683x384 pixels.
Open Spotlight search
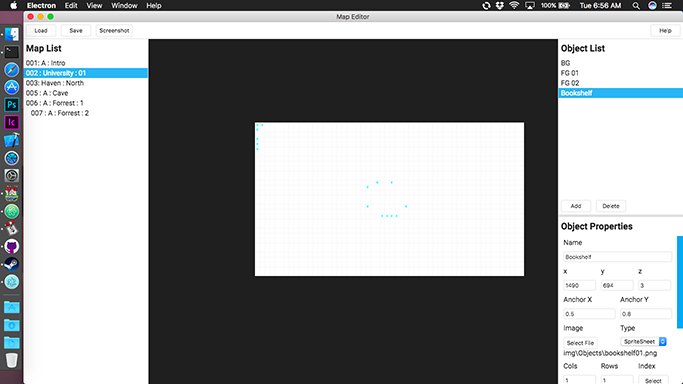coord(636,5)
